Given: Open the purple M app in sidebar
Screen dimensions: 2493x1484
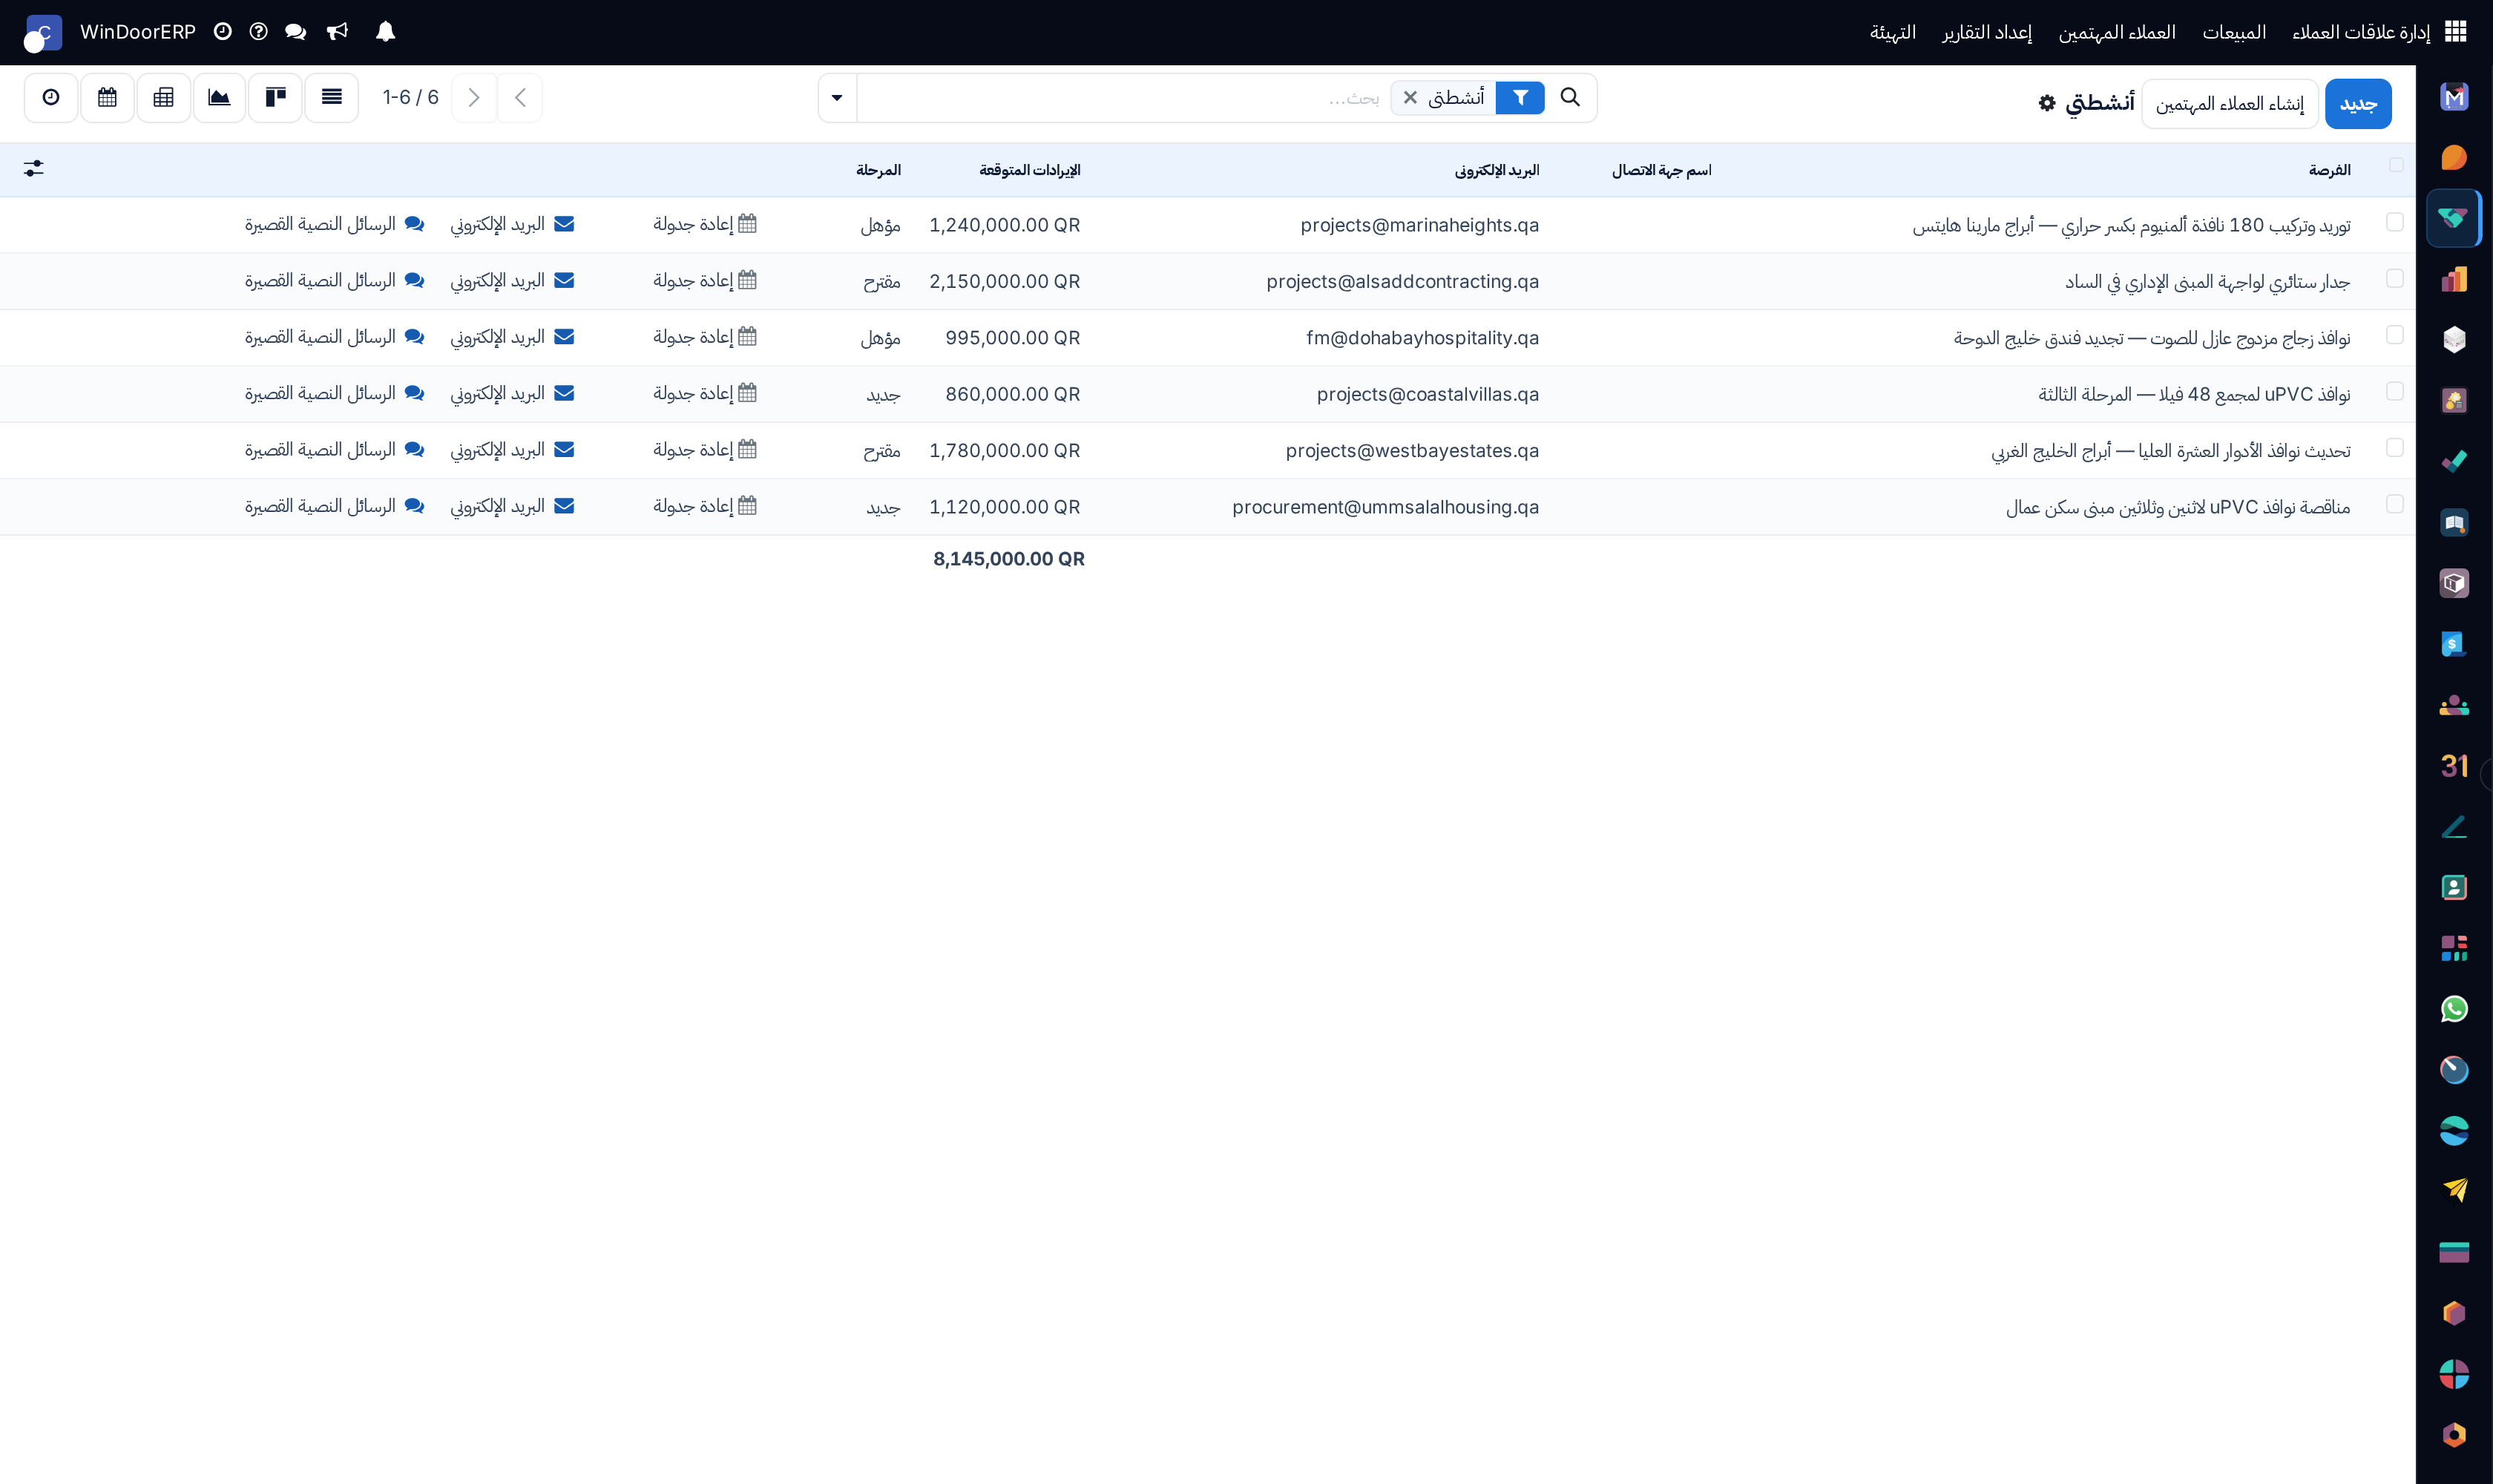Looking at the screenshot, I should point(2454,97).
